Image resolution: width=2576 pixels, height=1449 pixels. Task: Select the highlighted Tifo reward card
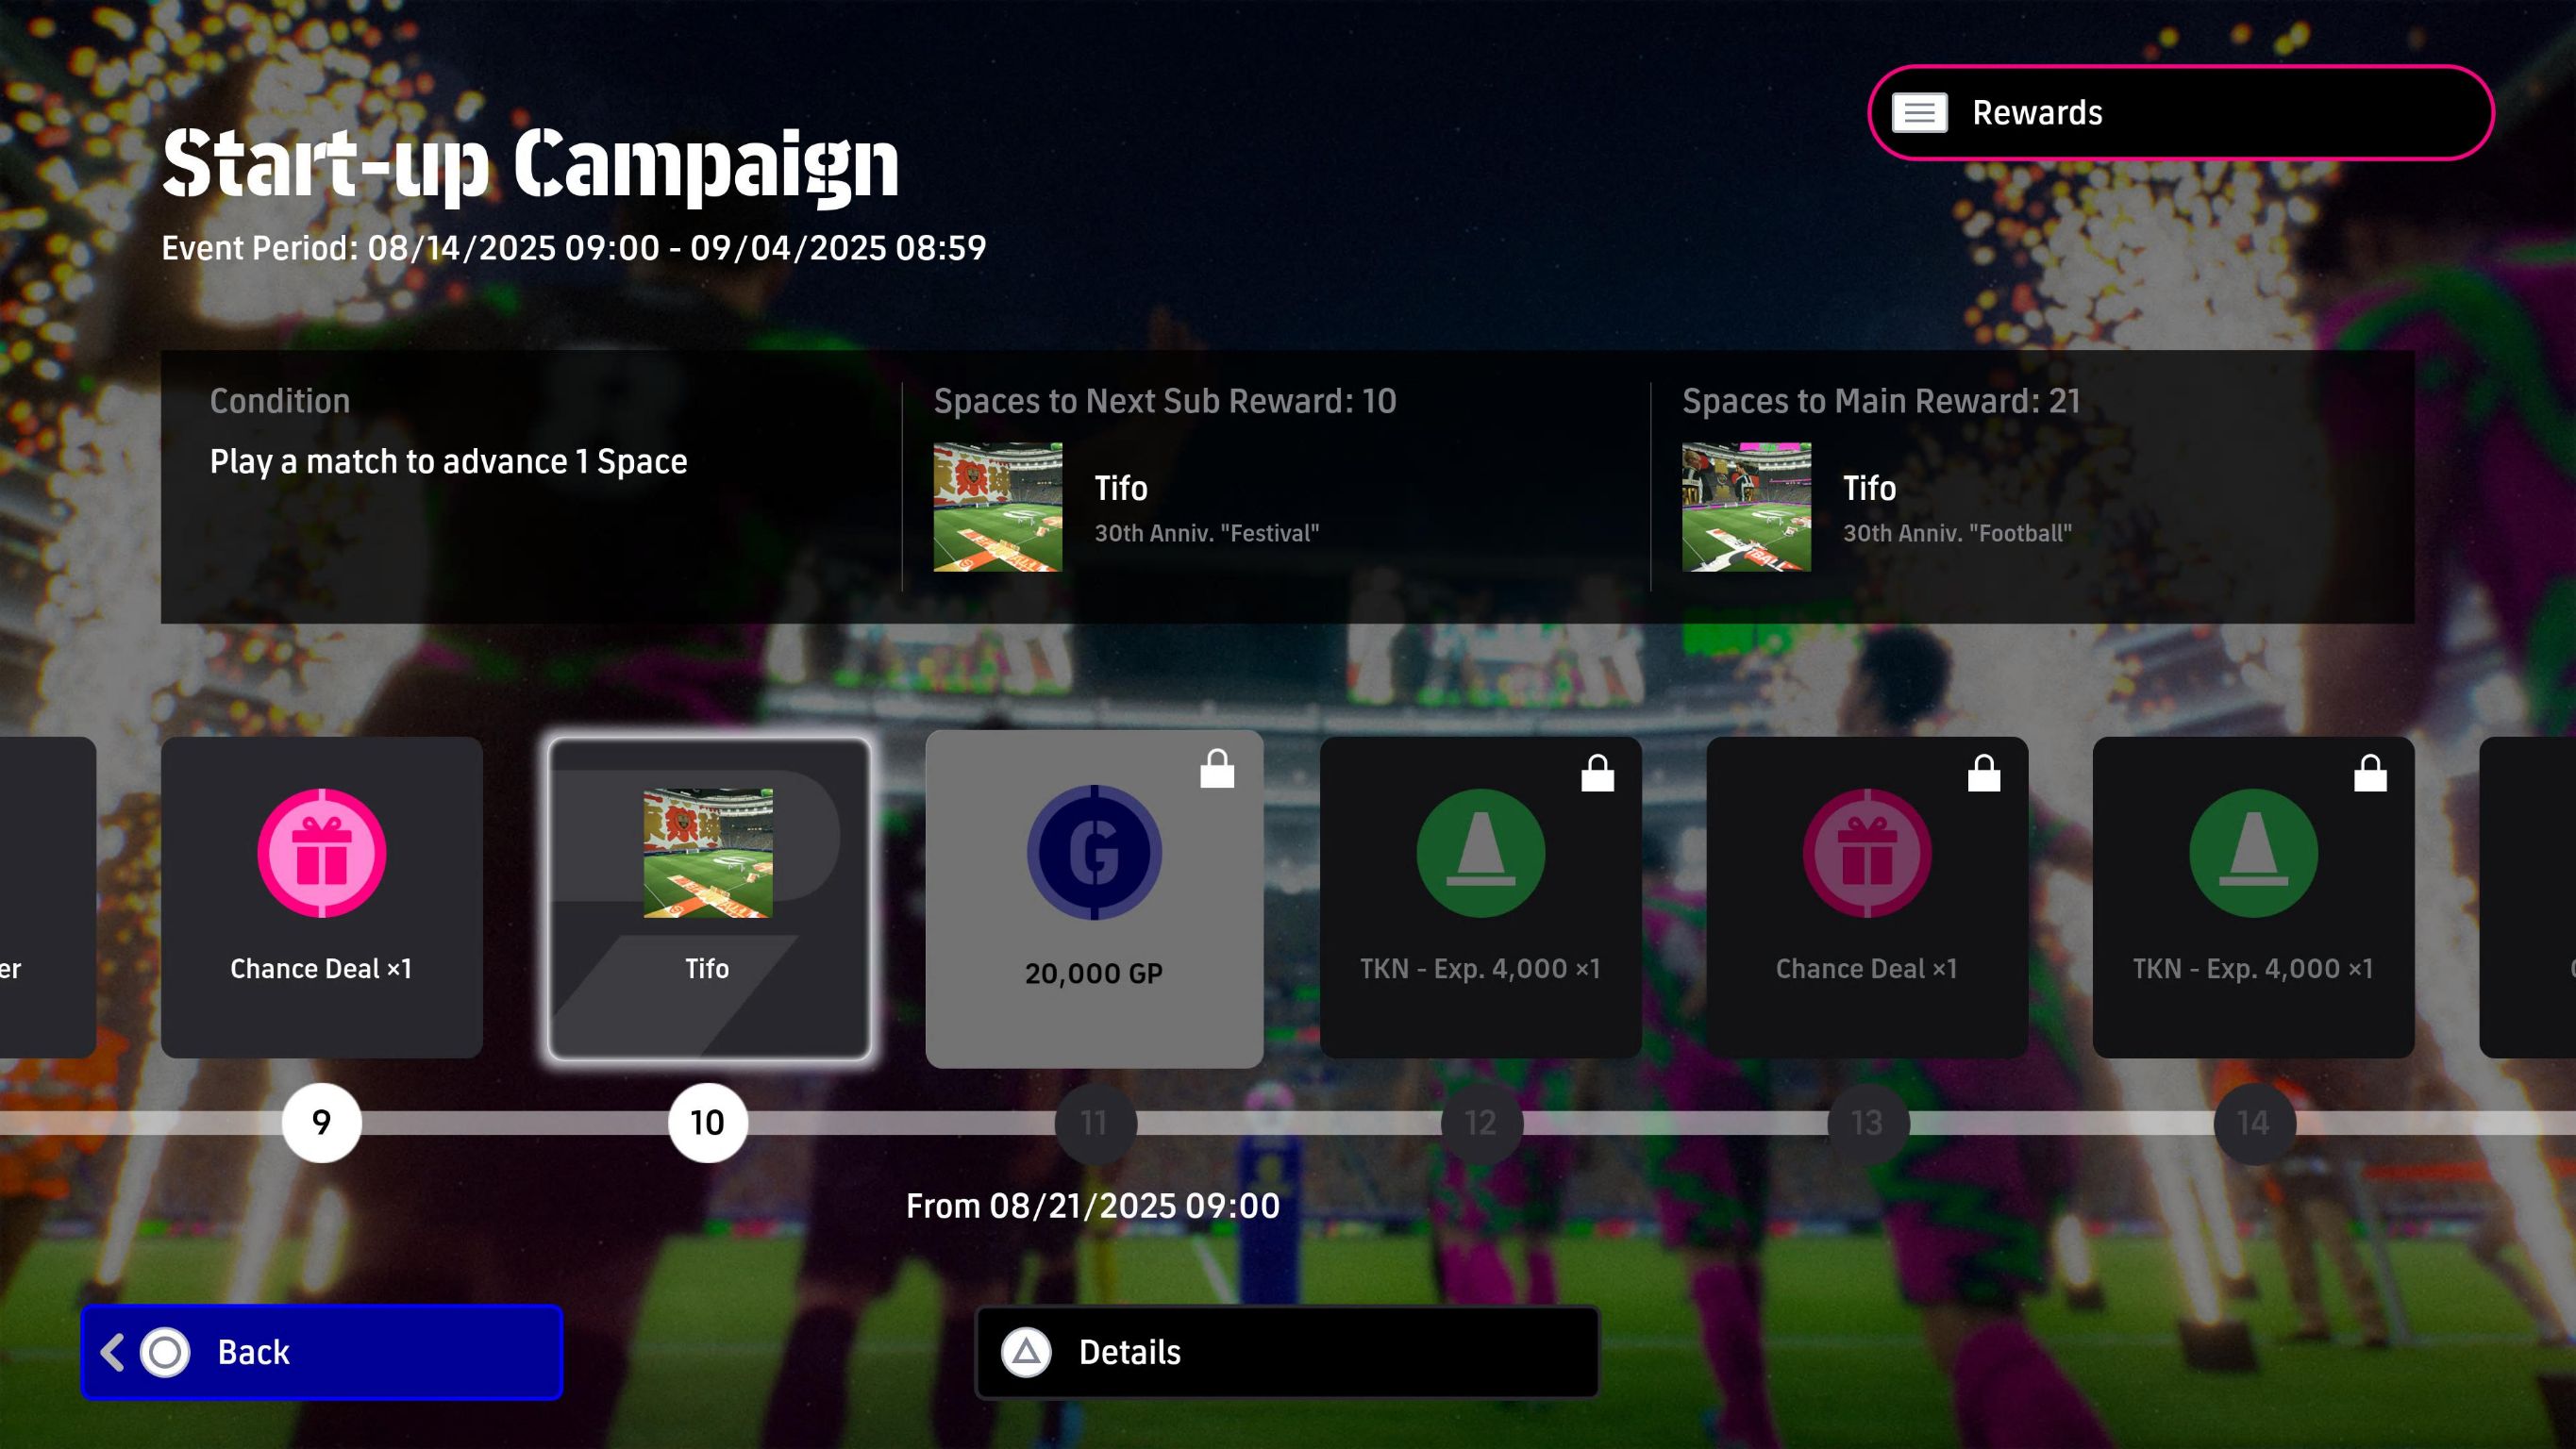[708, 898]
